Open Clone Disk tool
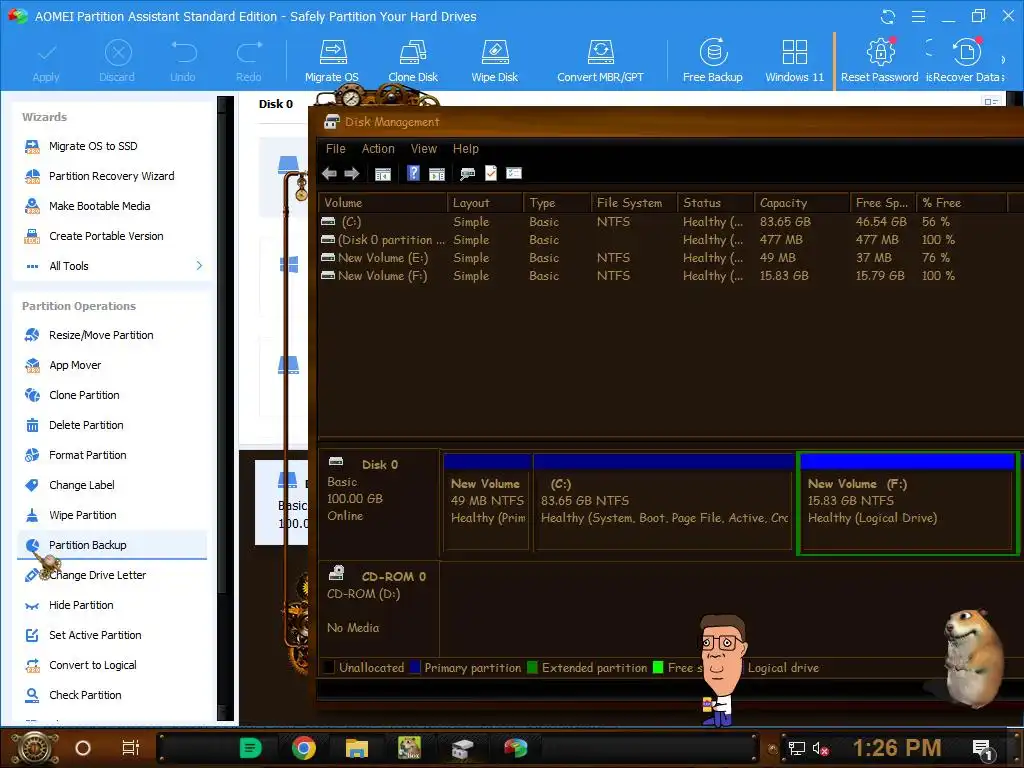Screen dimensions: 1024x768 click(x=413, y=61)
